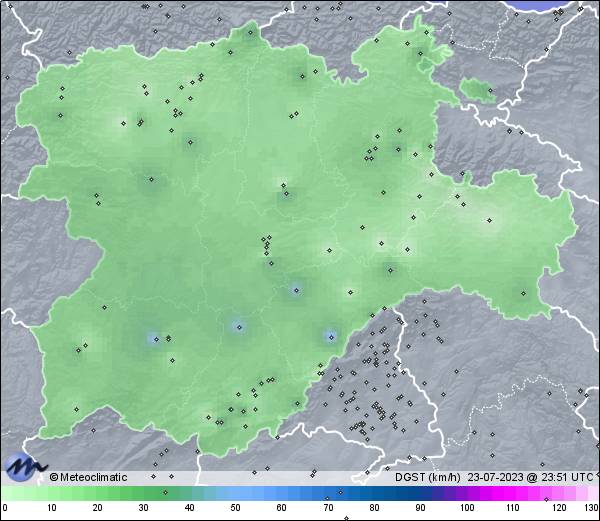The width and height of the screenshot is (600, 521).
Task: Click the scale label 110
Action: (513, 508)
